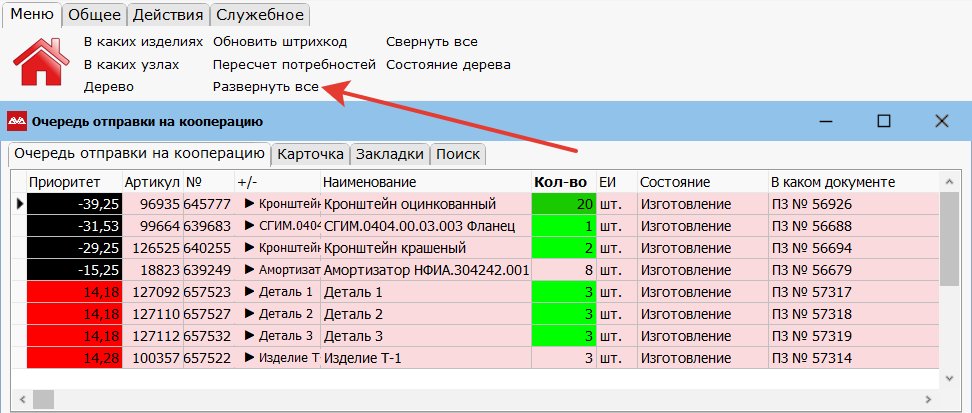Open the Закладки tab

click(390, 154)
